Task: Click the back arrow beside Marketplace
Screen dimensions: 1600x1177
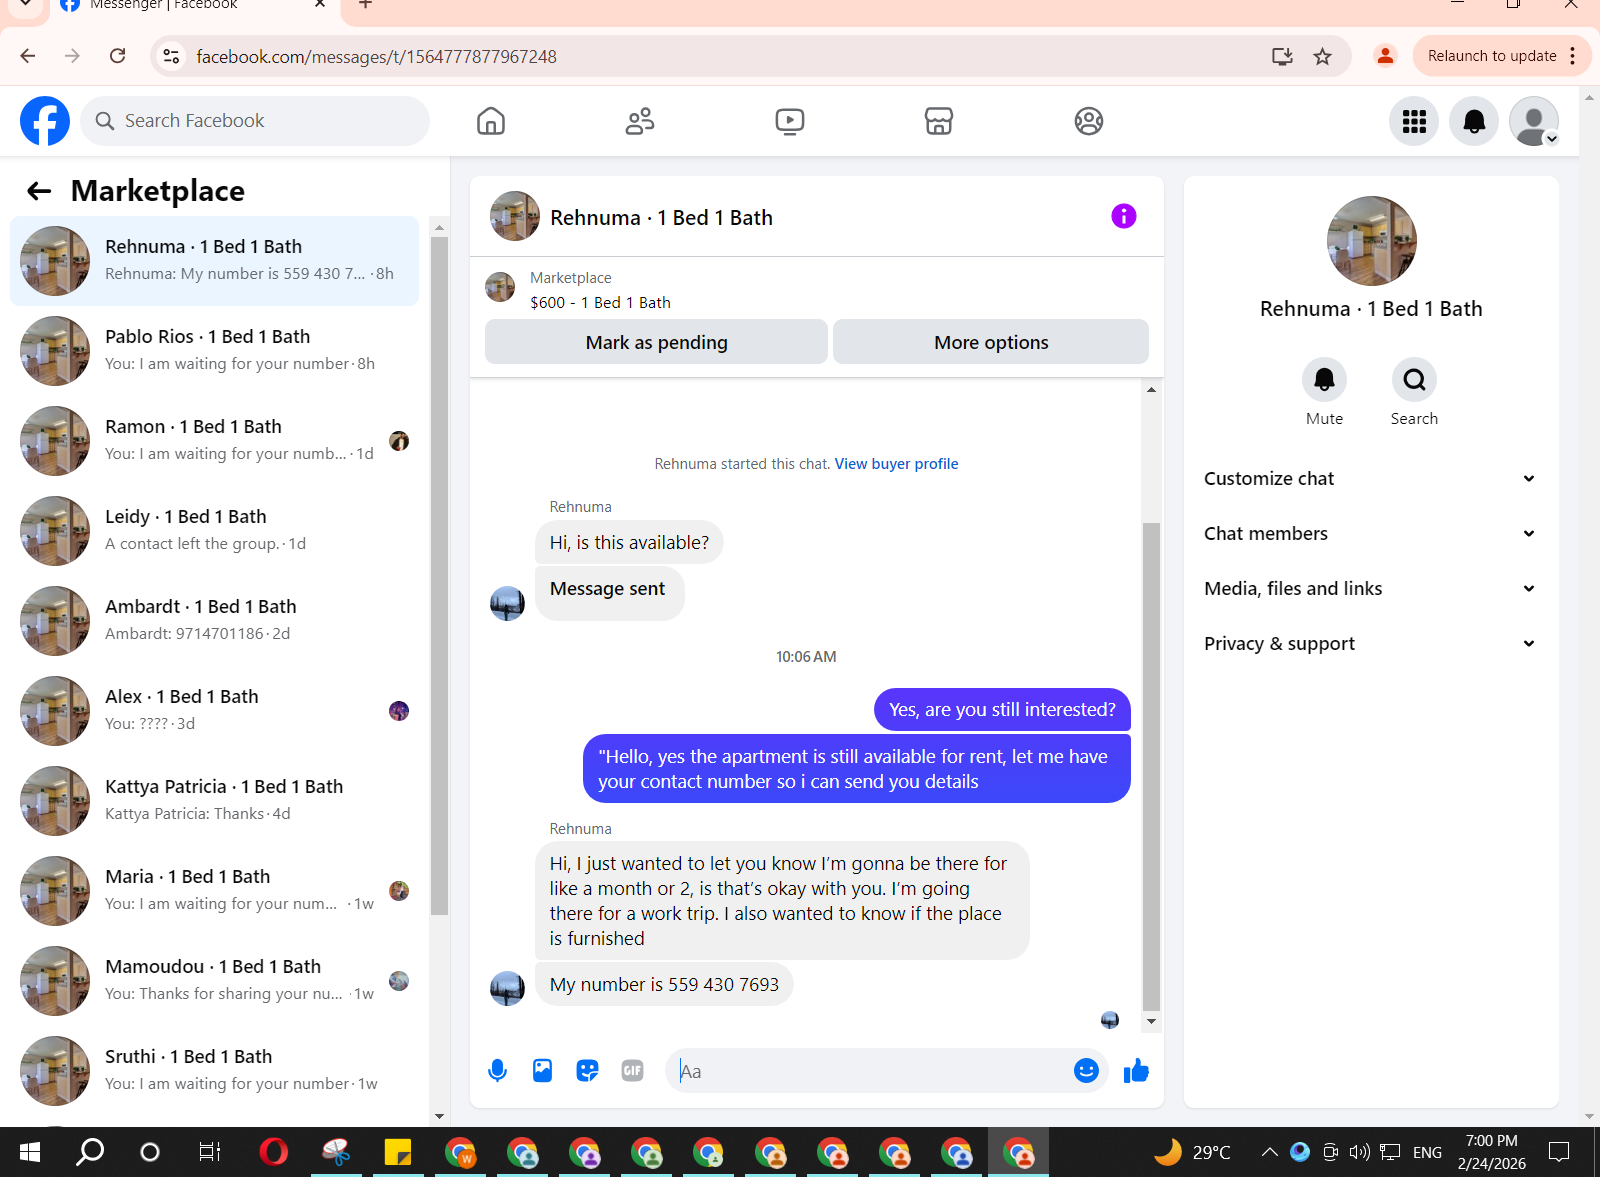Action: click(39, 191)
